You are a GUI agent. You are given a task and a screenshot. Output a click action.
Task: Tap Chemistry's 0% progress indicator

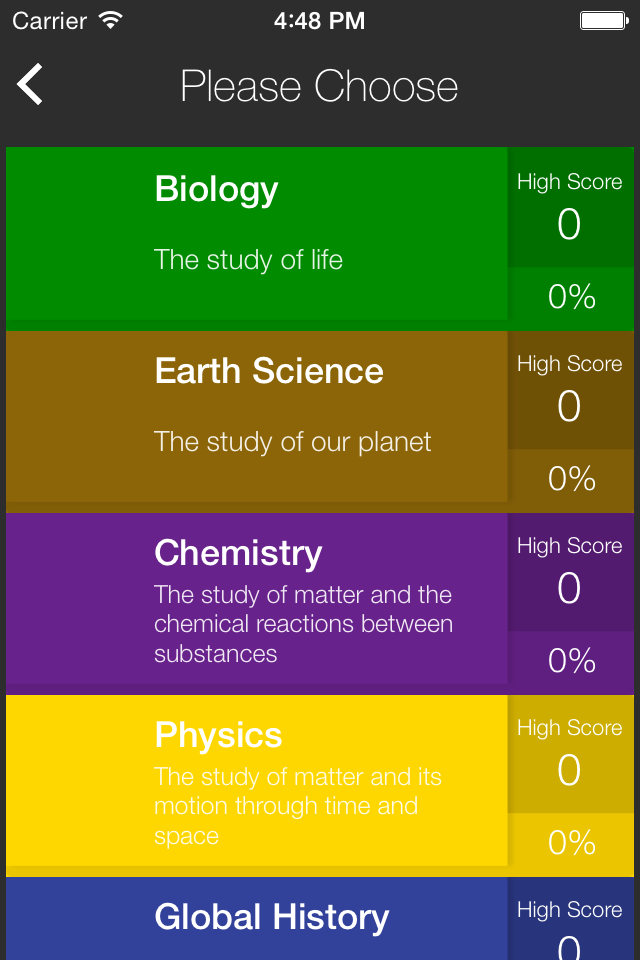(x=571, y=661)
